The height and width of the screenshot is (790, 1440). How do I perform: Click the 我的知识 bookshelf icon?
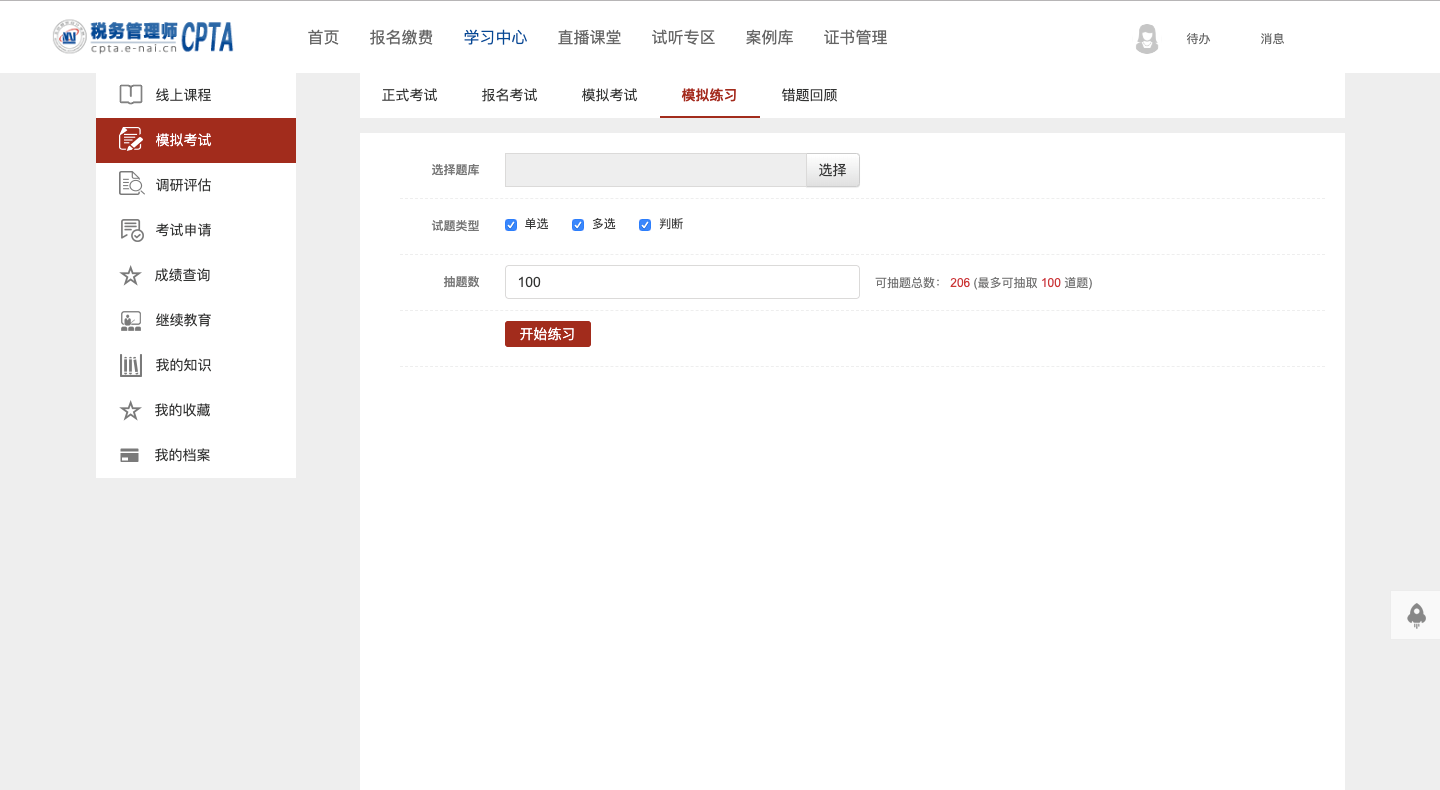pyautogui.click(x=131, y=365)
